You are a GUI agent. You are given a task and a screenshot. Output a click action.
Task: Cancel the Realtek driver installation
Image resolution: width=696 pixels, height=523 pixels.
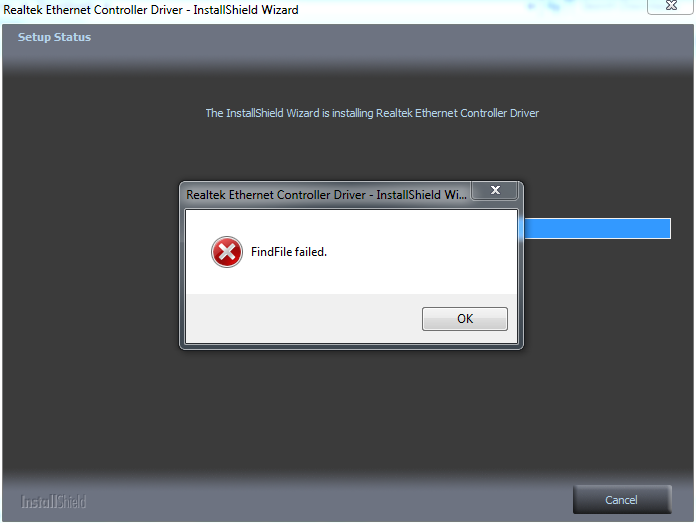(x=622, y=500)
